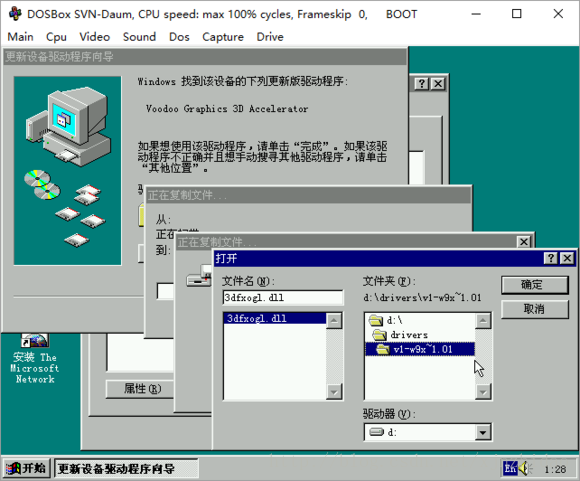Screen dimensions: 580x481
Task: Select the 更新设备驱动程序向导 taskbar button
Action: [126, 469]
